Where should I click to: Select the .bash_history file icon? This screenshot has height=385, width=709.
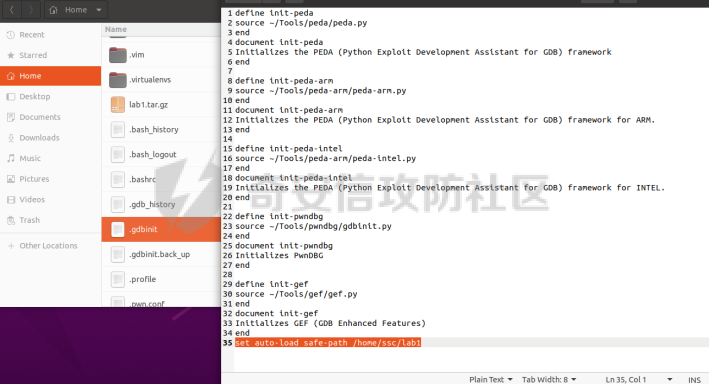click(x=118, y=129)
